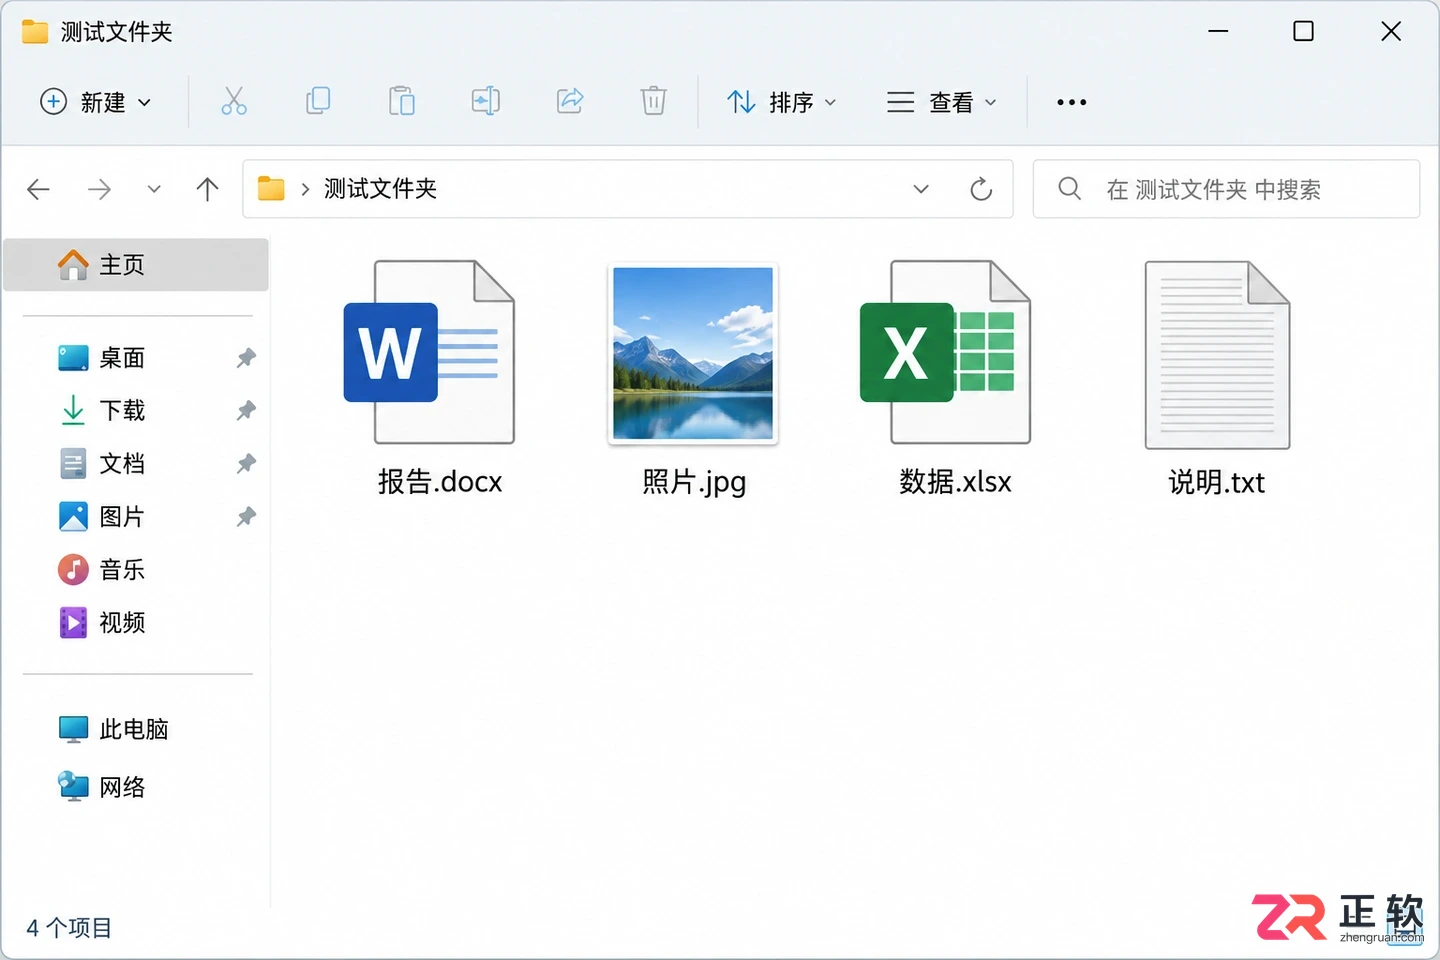Close the 测试文件夹 window
This screenshot has height=960, width=1440.
click(1391, 31)
